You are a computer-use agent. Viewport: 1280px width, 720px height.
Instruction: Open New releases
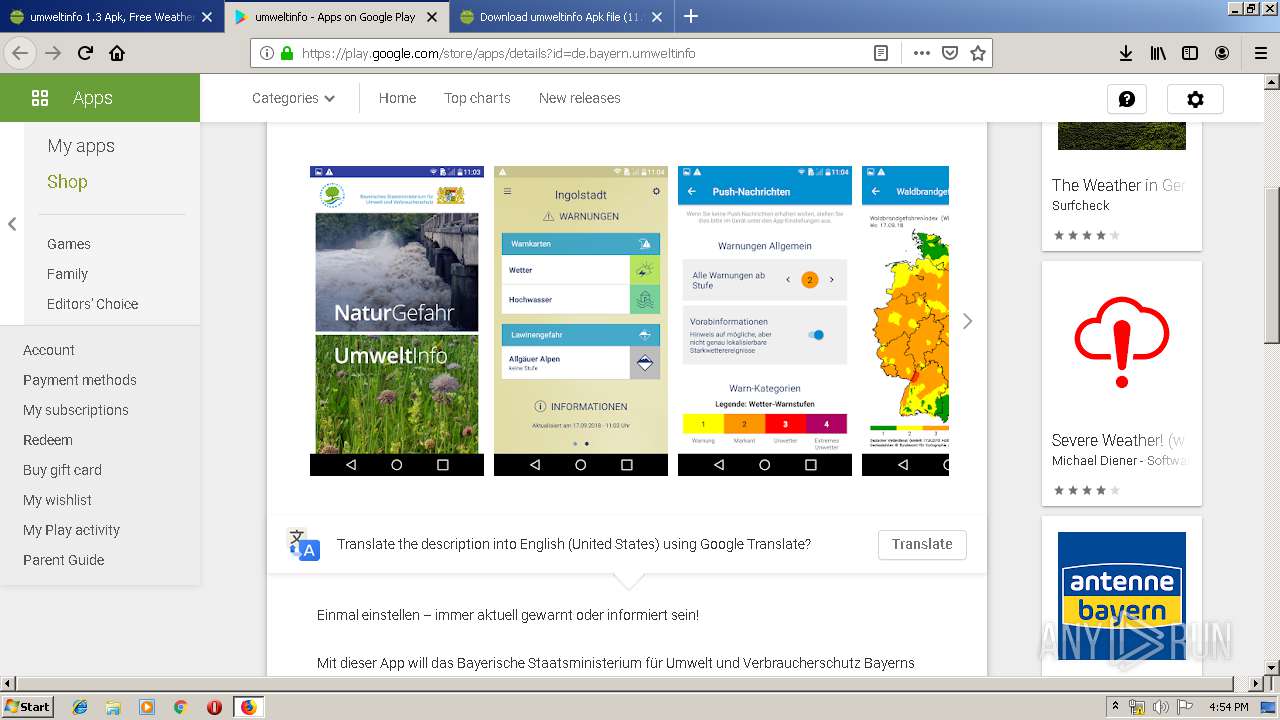tap(580, 98)
